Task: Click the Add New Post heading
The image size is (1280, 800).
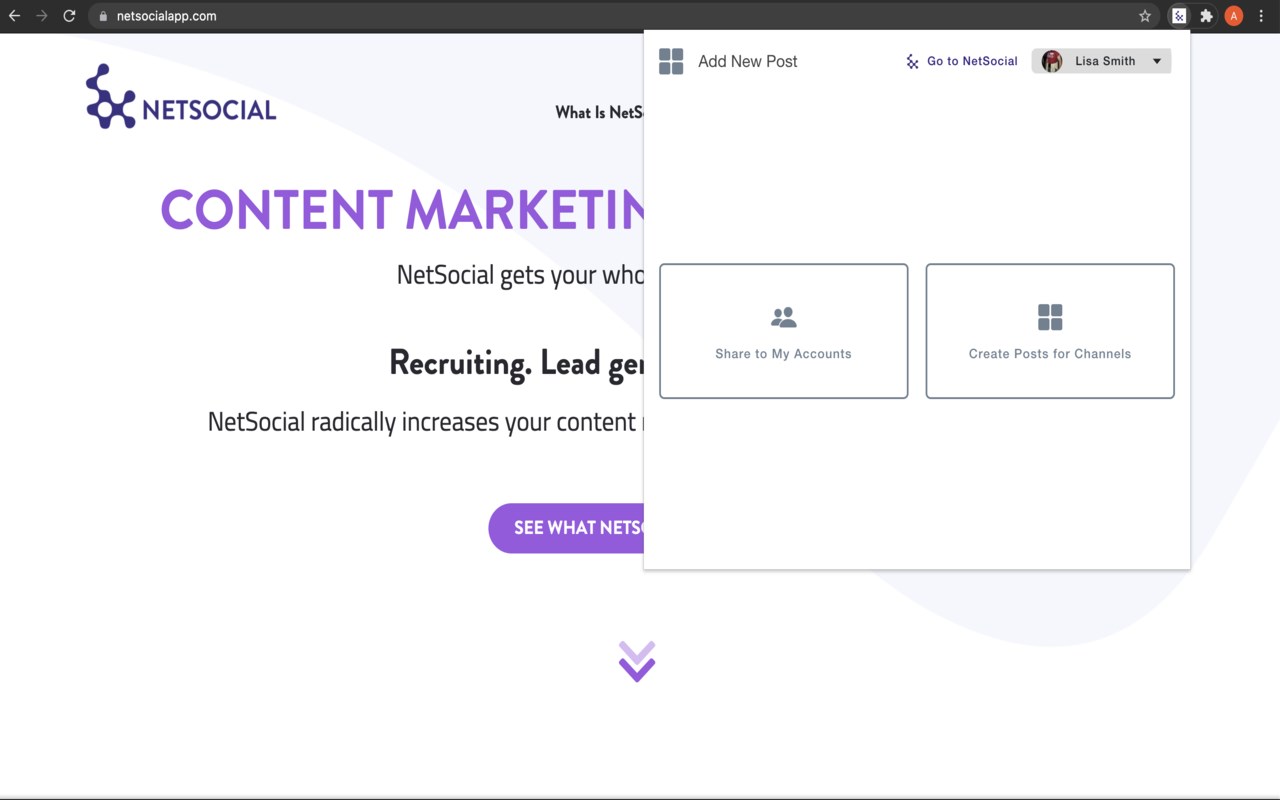Action: coord(748,61)
